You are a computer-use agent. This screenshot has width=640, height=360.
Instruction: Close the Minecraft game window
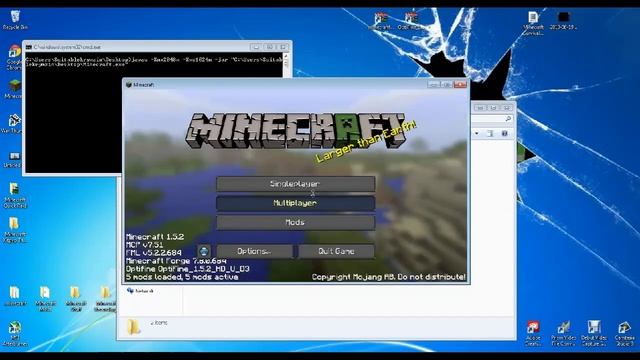[x=460, y=84]
